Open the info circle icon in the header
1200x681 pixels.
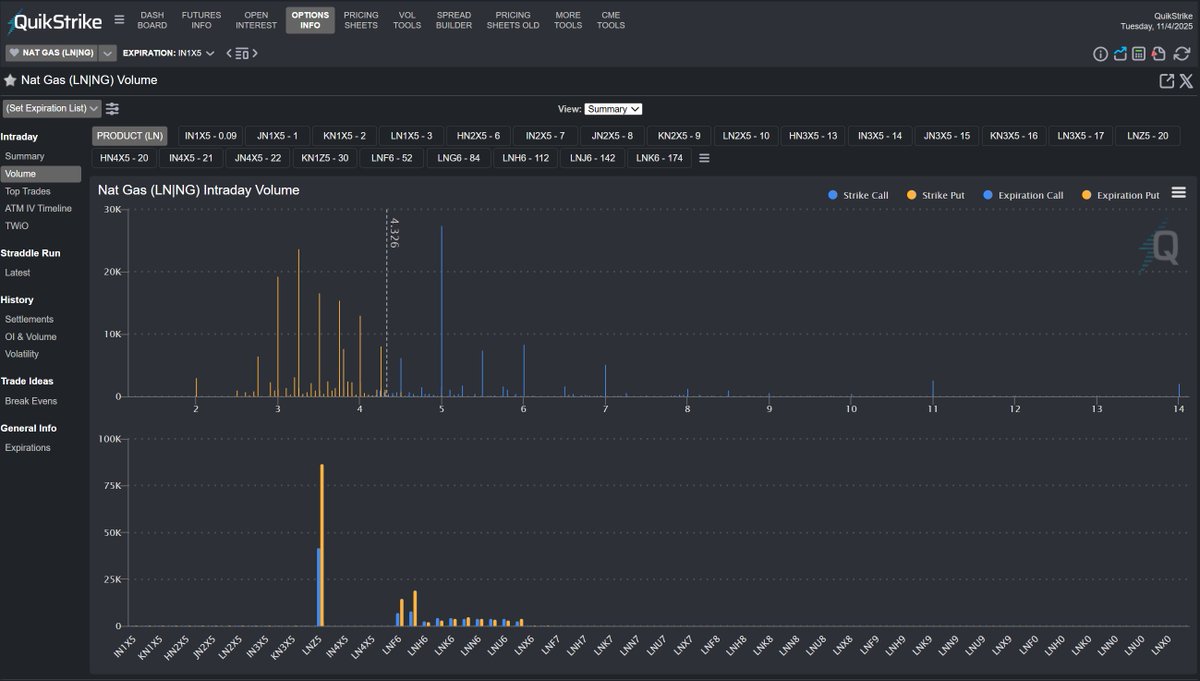(1101, 54)
